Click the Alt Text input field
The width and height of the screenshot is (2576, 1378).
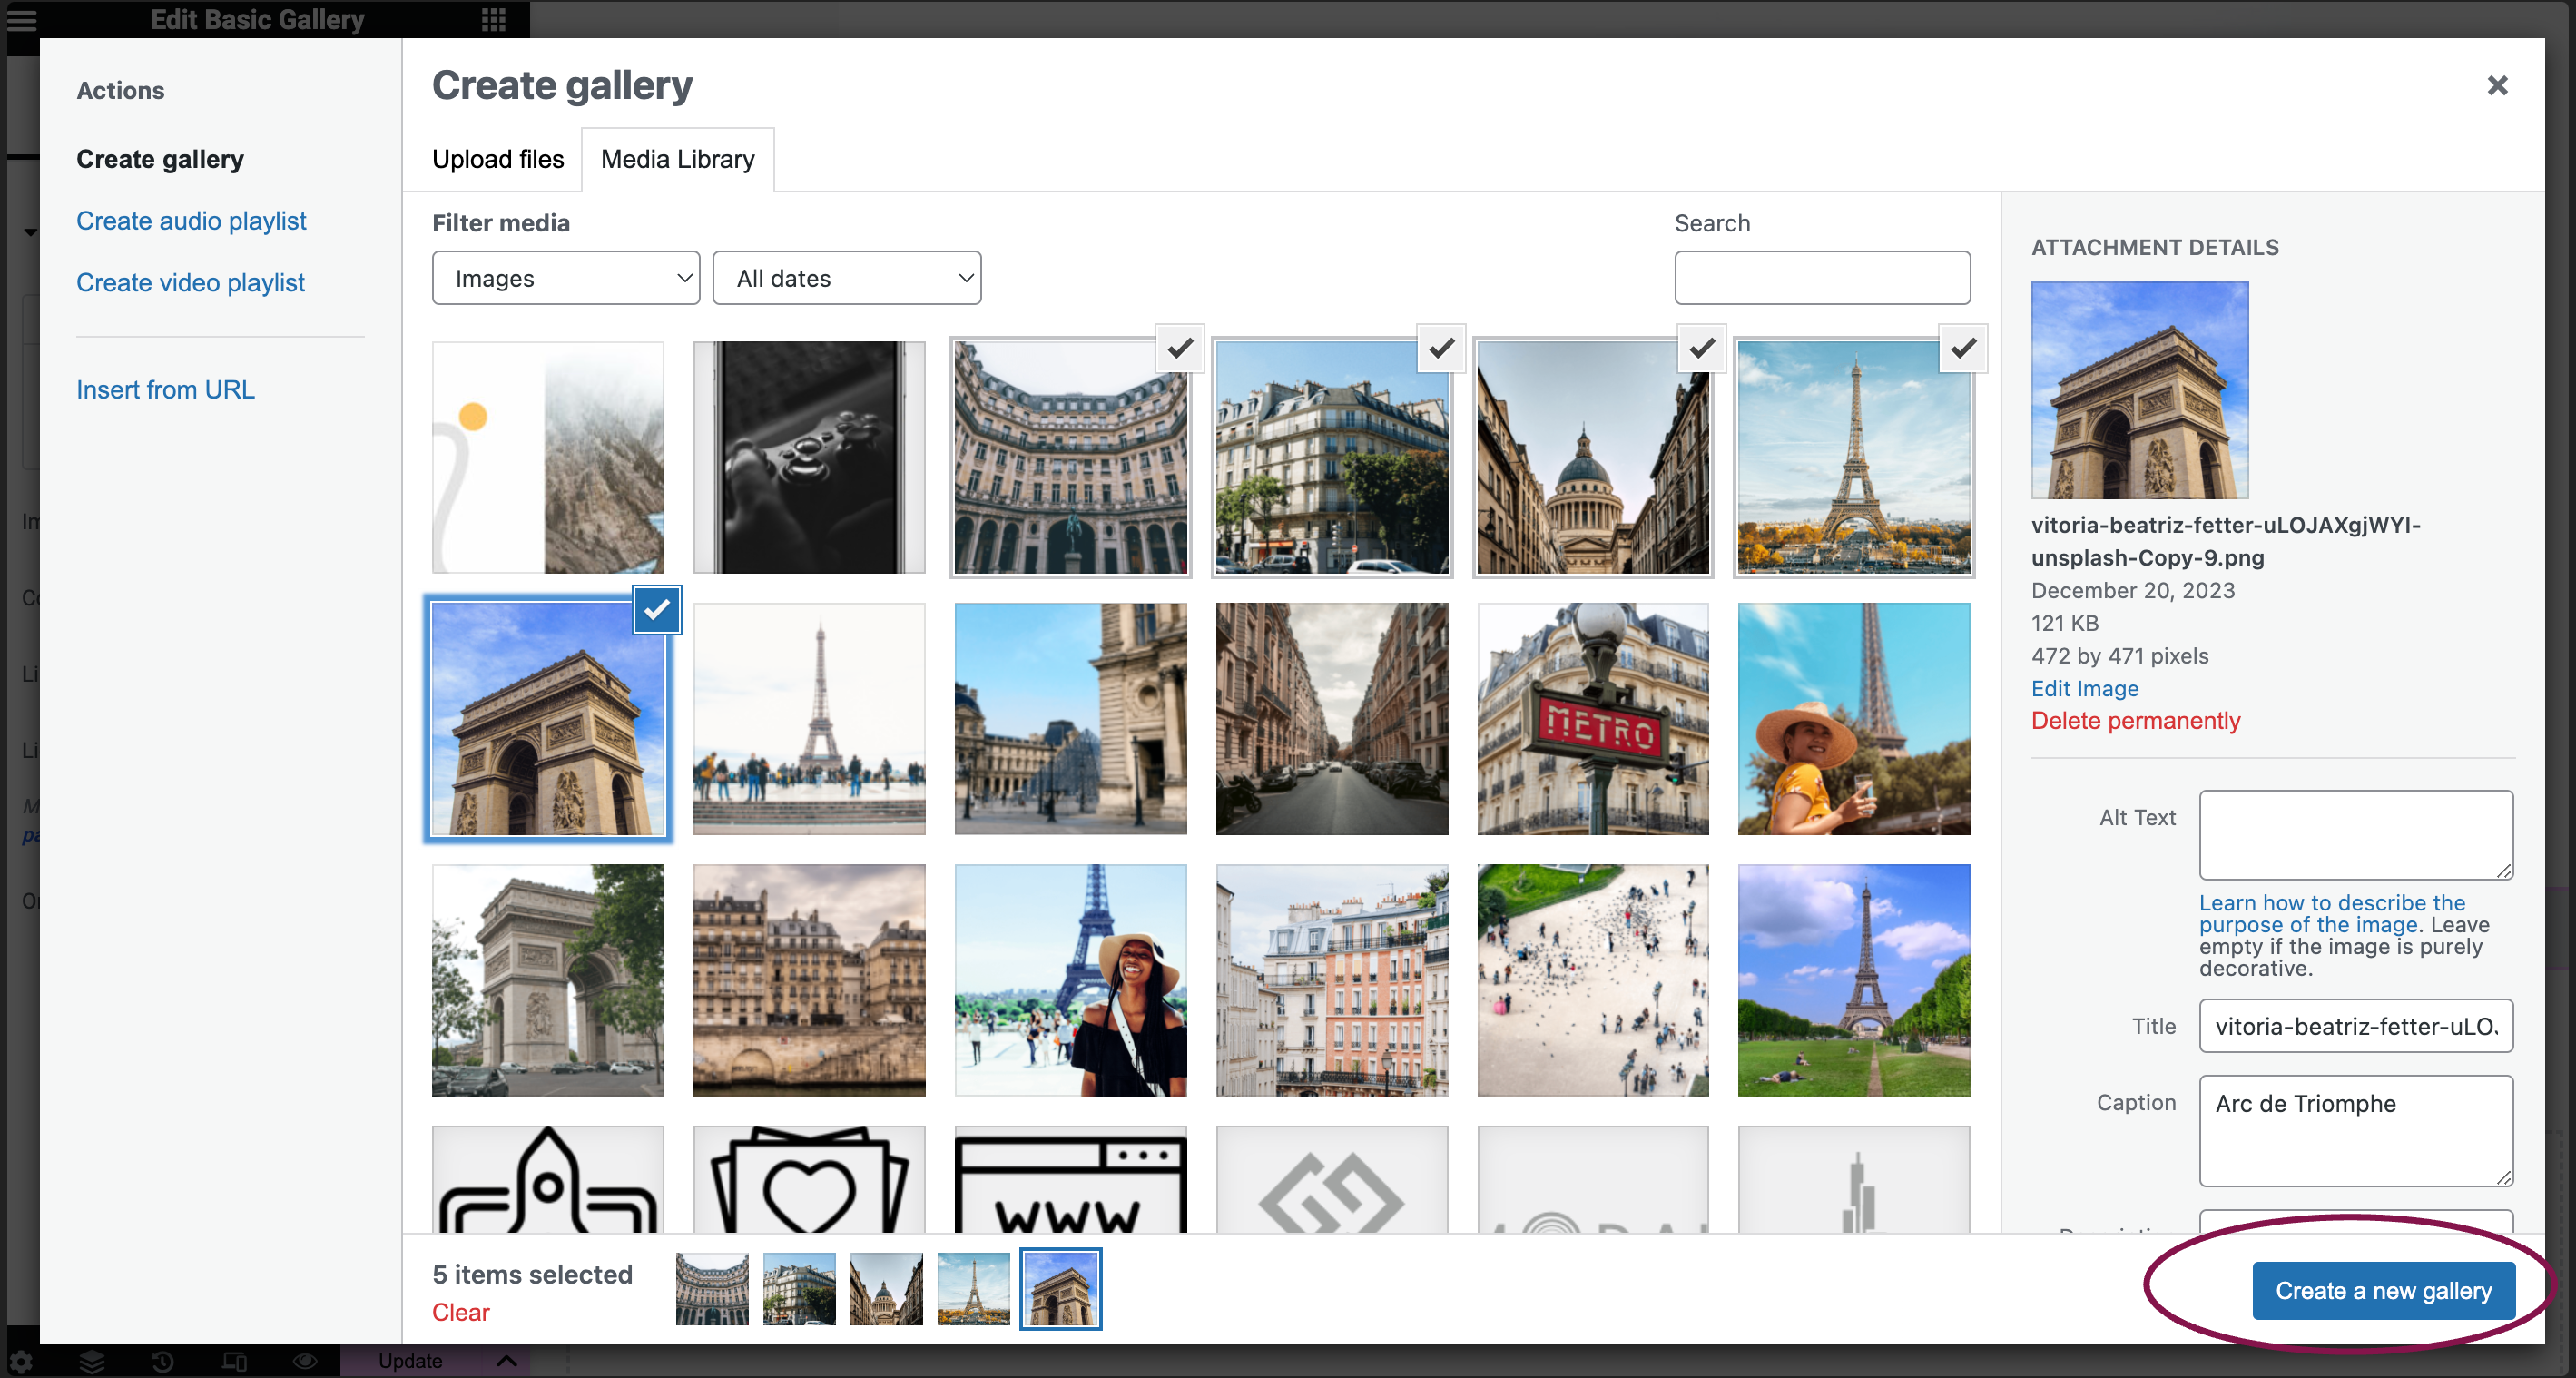(x=2356, y=834)
